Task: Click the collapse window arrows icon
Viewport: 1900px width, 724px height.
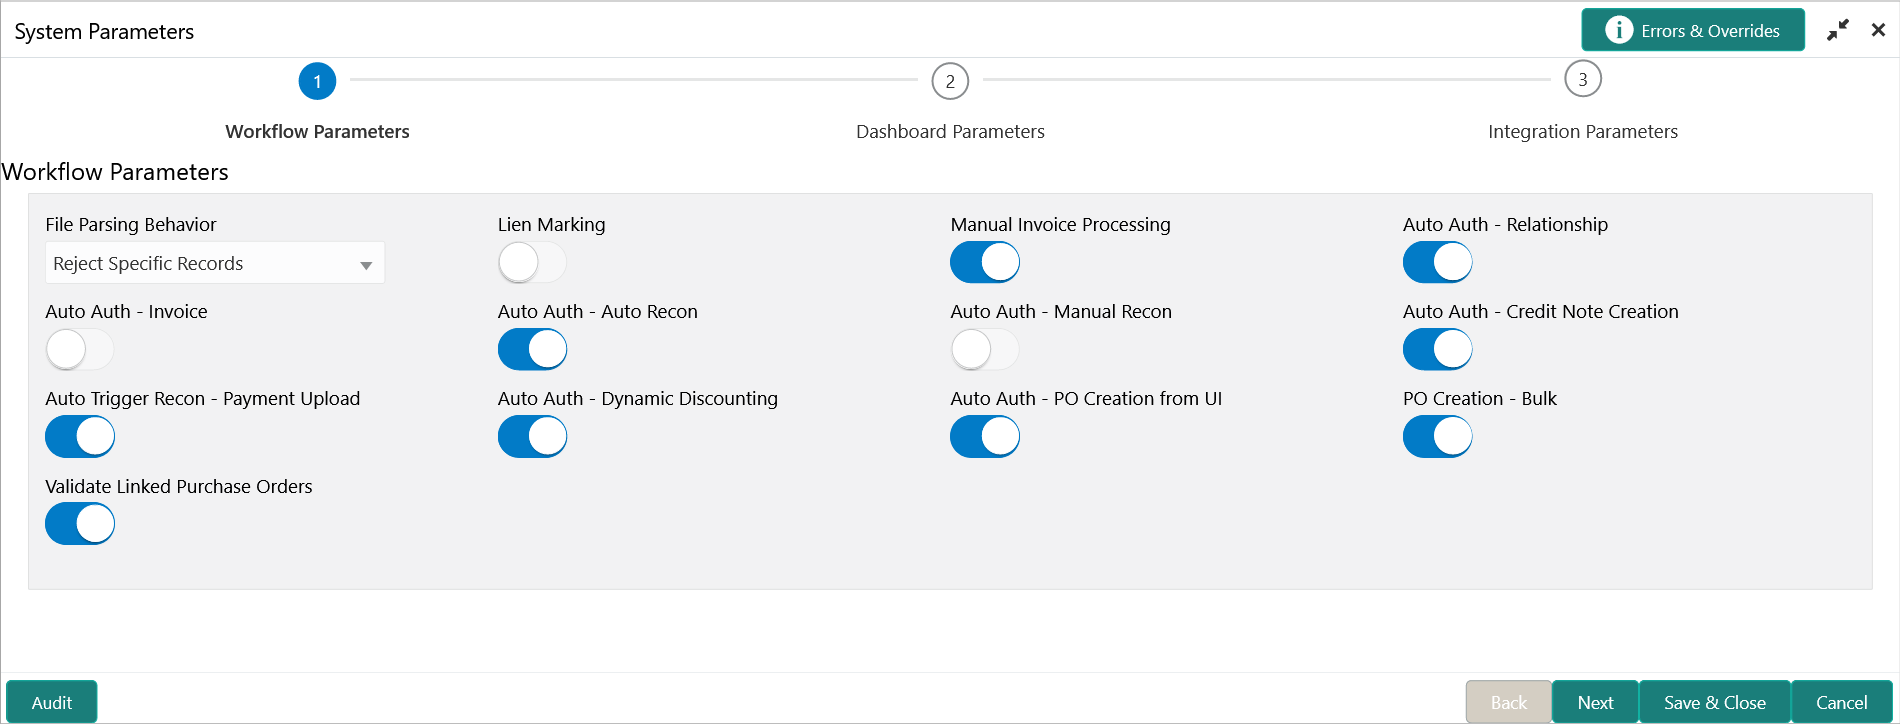Action: [x=1838, y=30]
